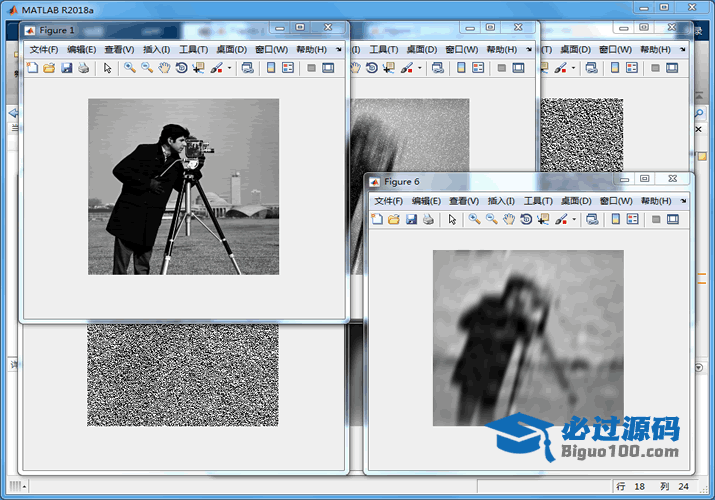The height and width of the screenshot is (500, 715).
Task: Open 工具(T) menu in Figure 1
Action: pos(193,49)
